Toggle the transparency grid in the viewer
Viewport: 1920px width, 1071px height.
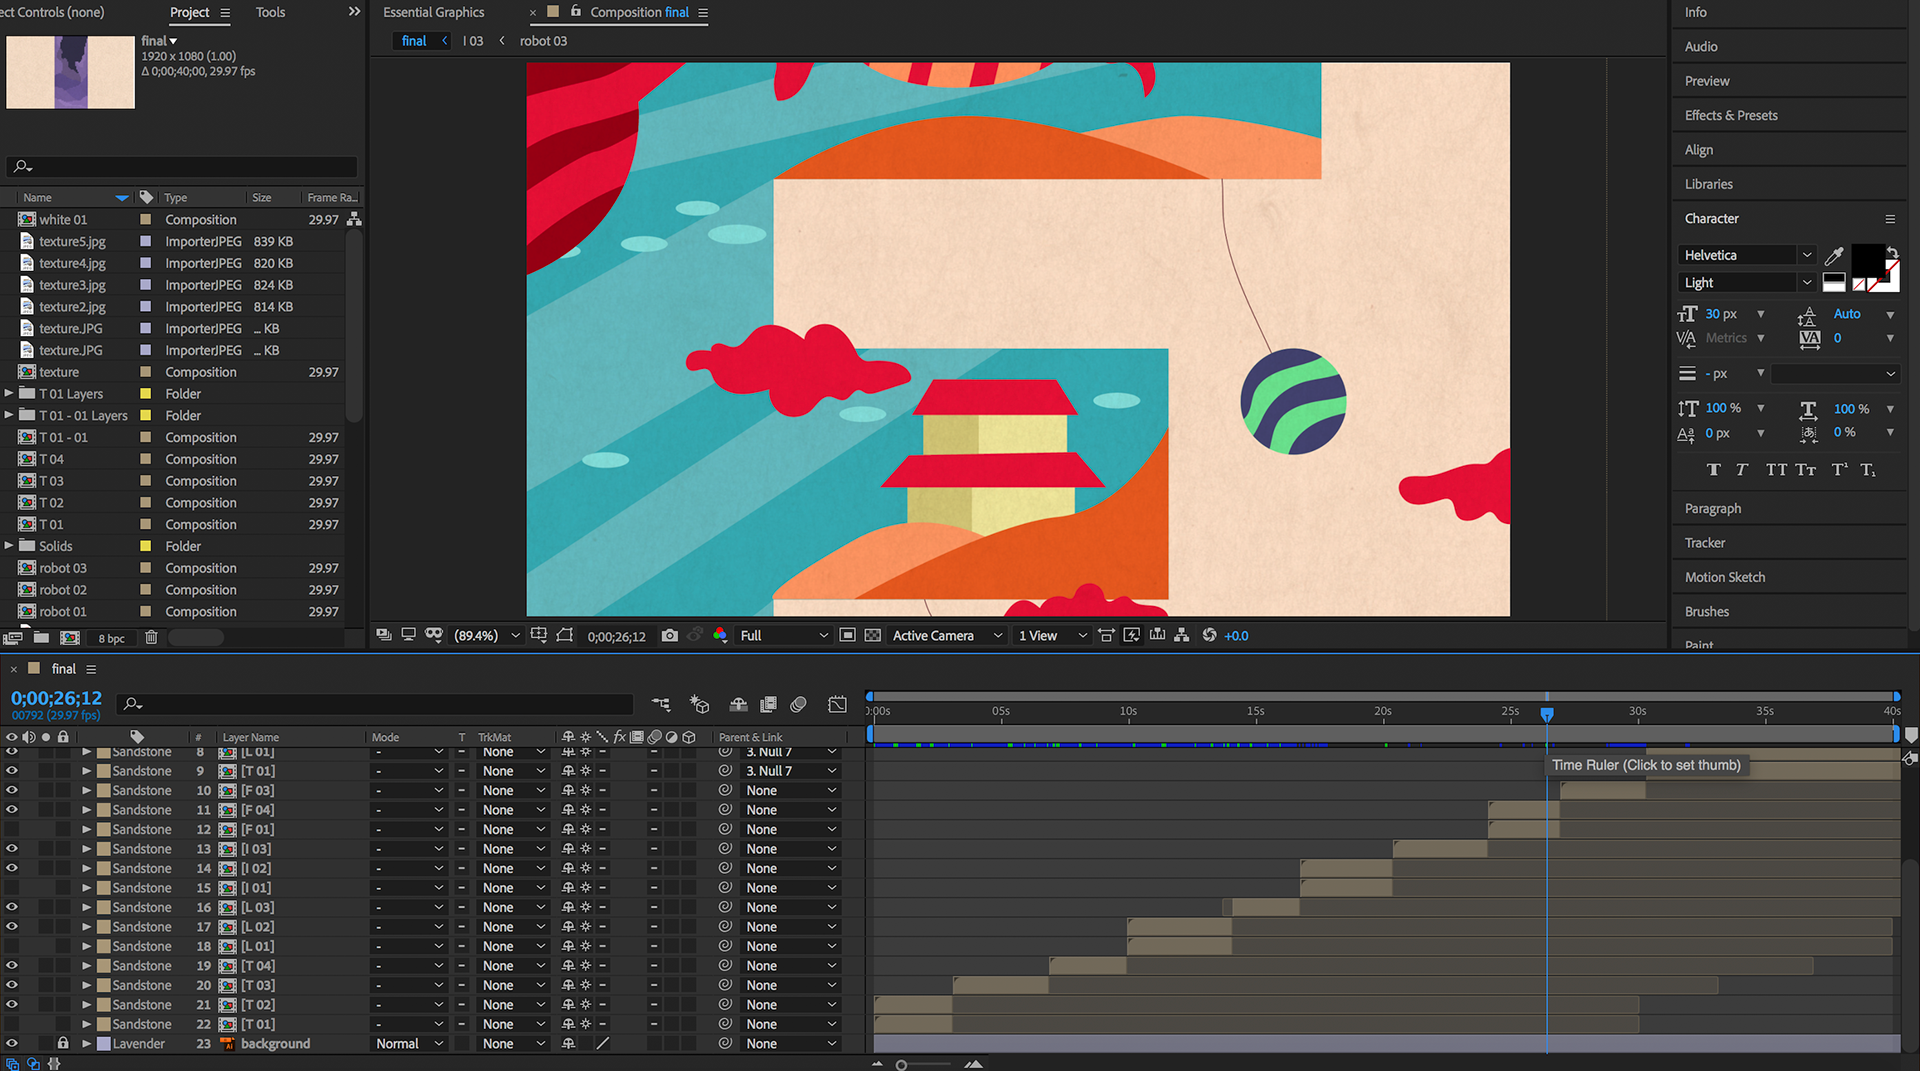pos(872,636)
